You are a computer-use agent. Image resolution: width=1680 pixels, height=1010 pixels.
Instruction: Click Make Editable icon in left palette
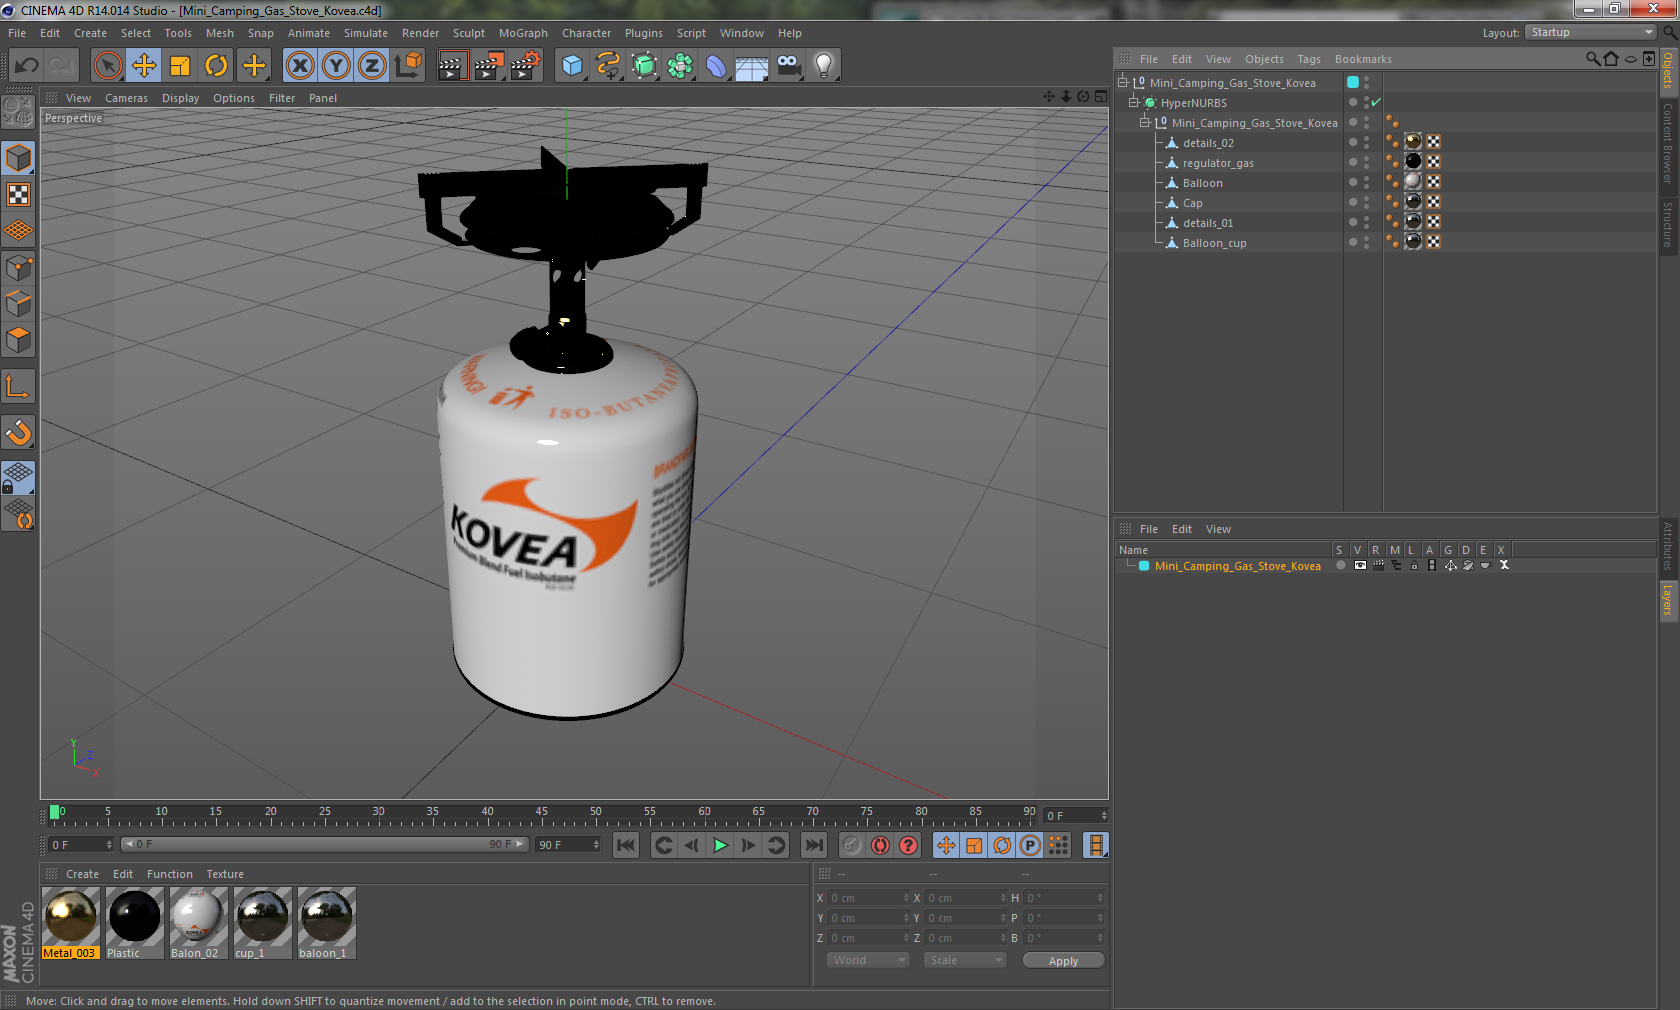(x=18, y=111)
